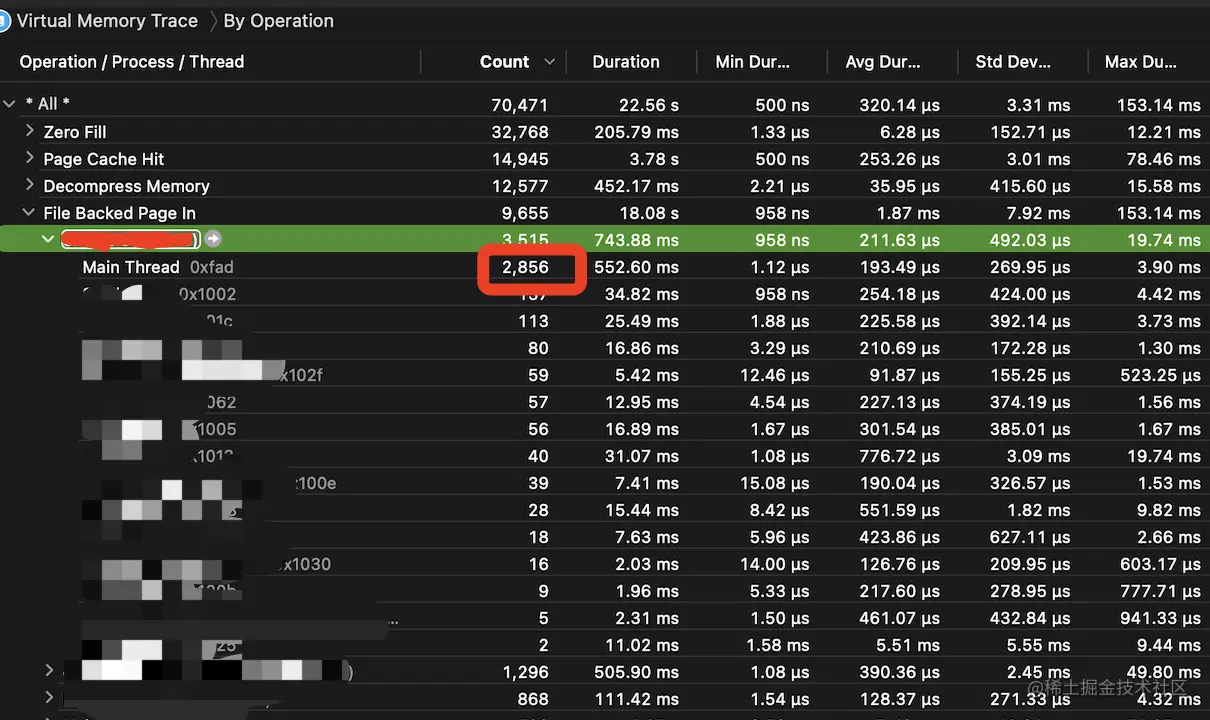Collapse the highlighted process row
This screenshot has width=1210, height=720.
[48, 239]
